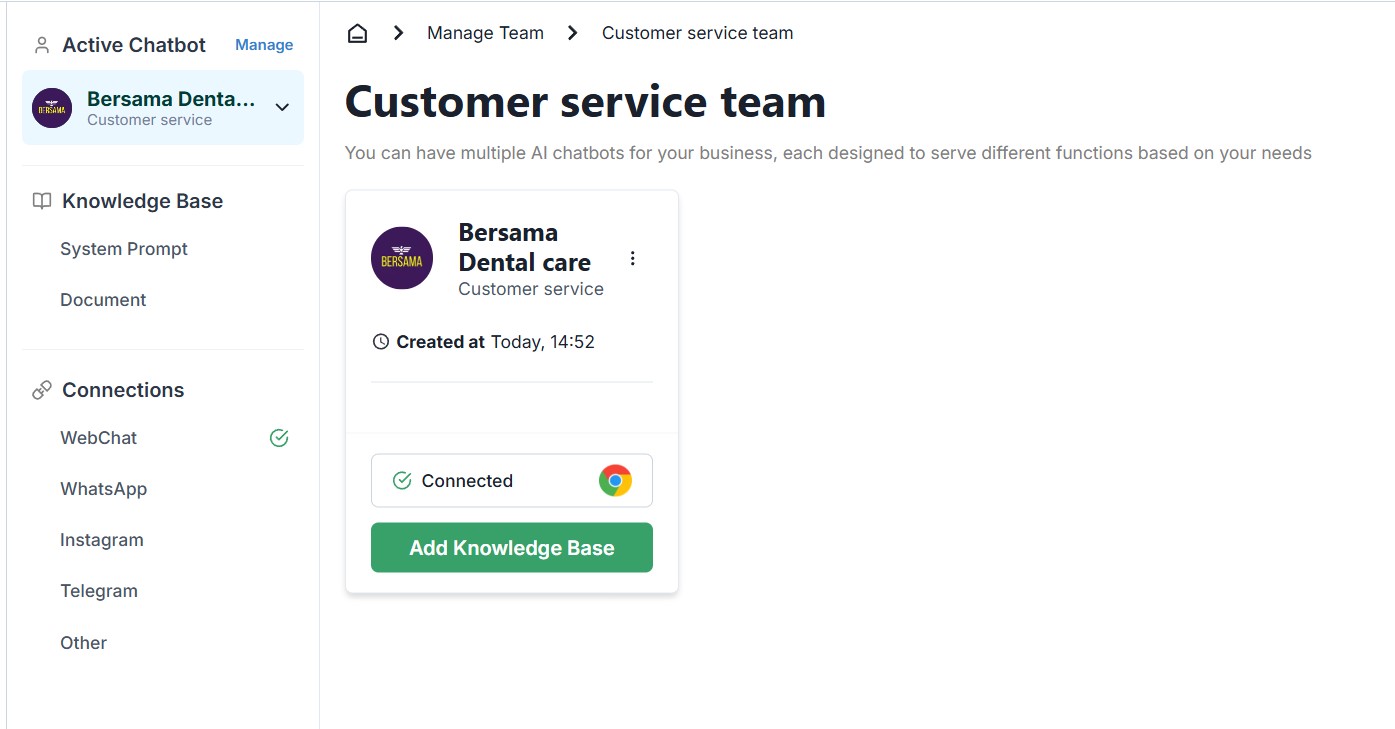Click the Bersama logo on the chatbot card
Viewport: 1395px width, 729px height.
402,258
